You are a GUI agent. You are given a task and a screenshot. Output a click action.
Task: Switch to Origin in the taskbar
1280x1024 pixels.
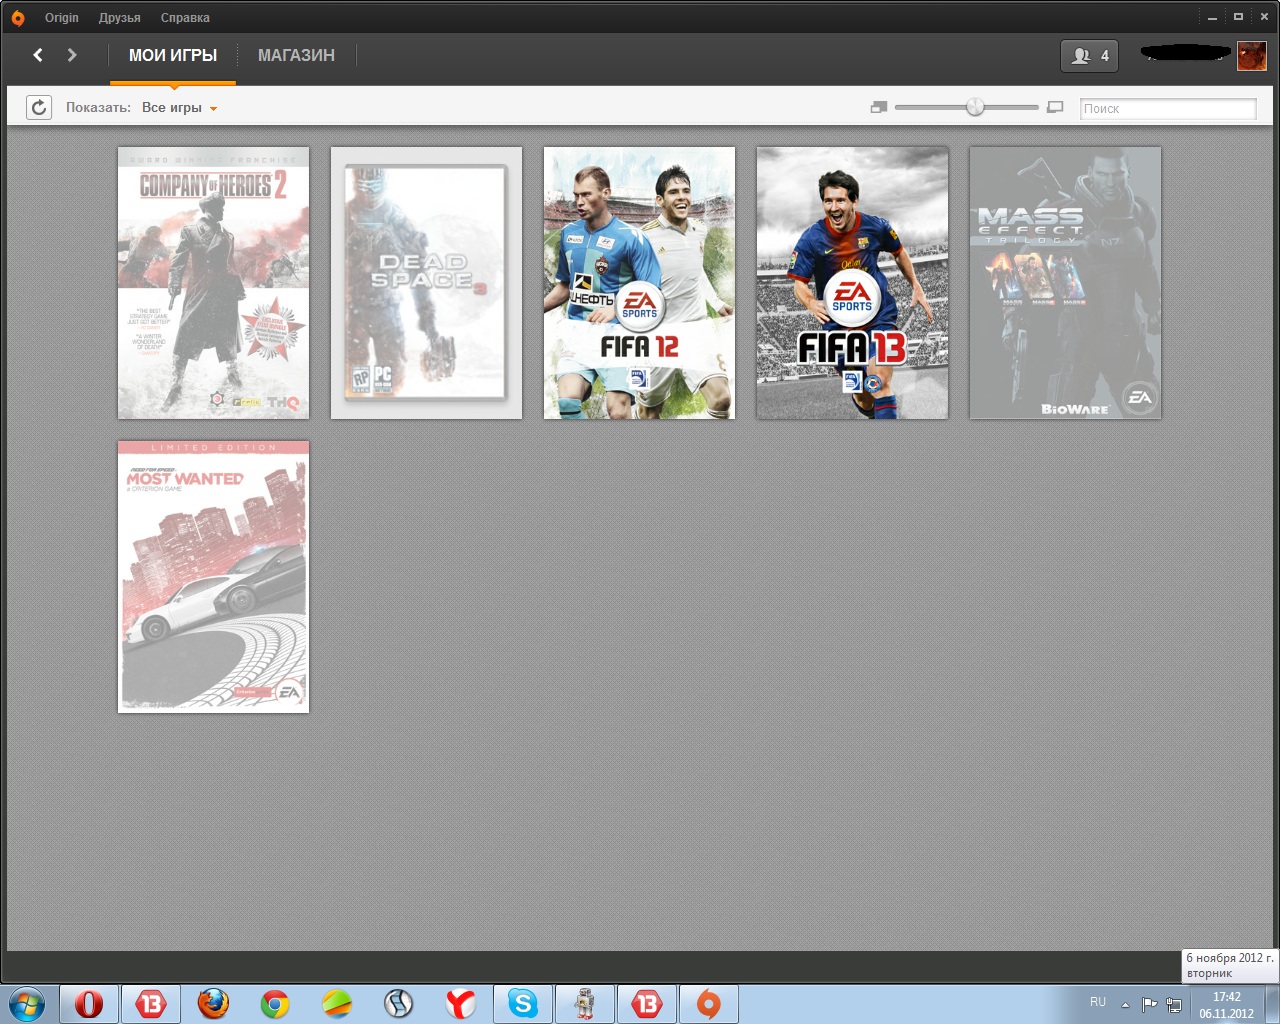click(709, 1003)
